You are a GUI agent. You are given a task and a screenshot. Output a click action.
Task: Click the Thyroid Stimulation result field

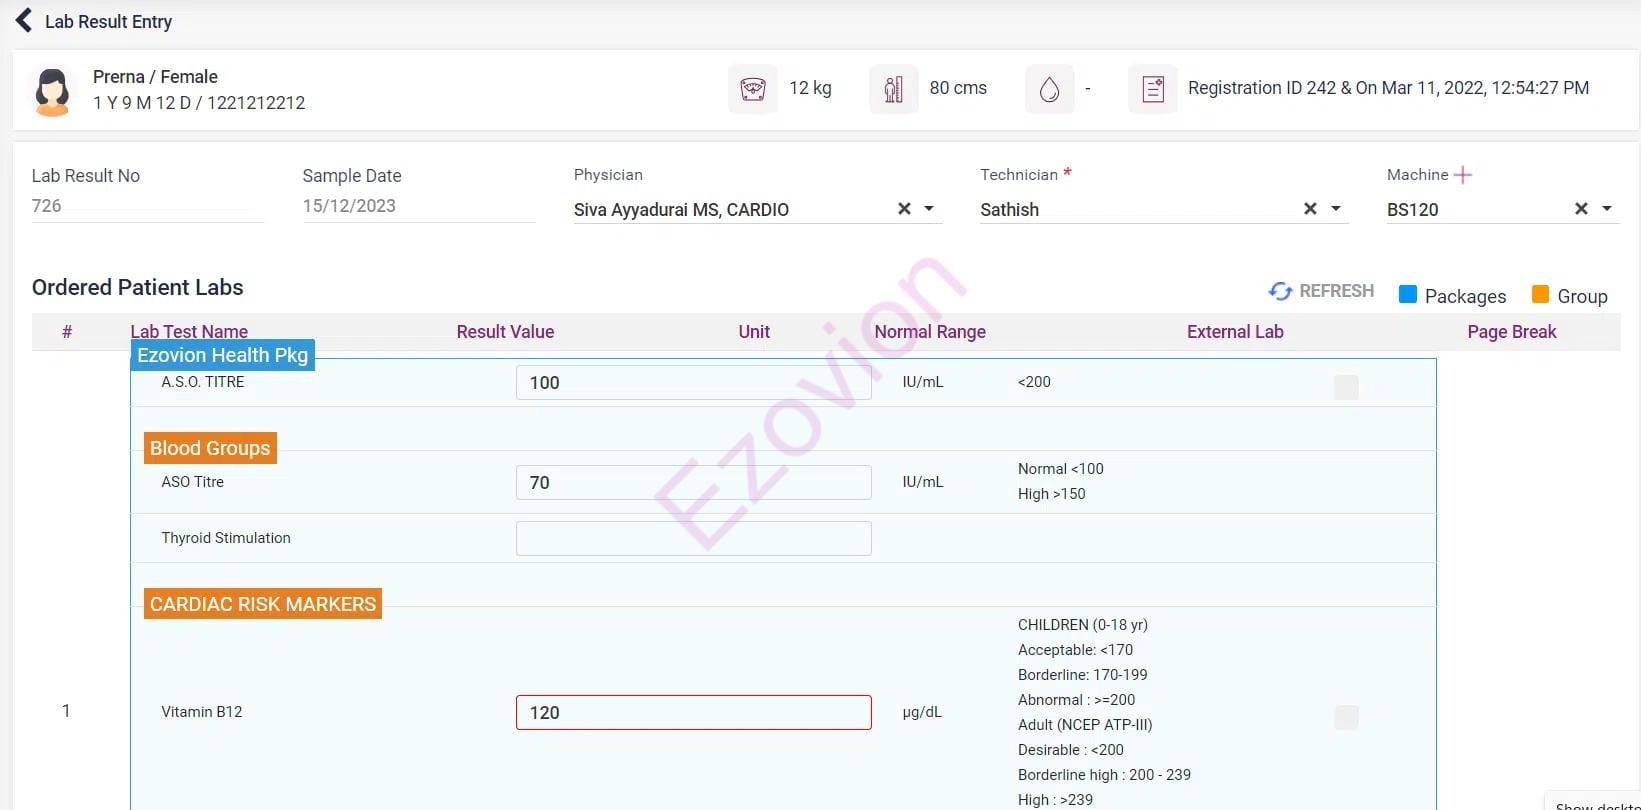pyautogui.click(x=693, y=538)
